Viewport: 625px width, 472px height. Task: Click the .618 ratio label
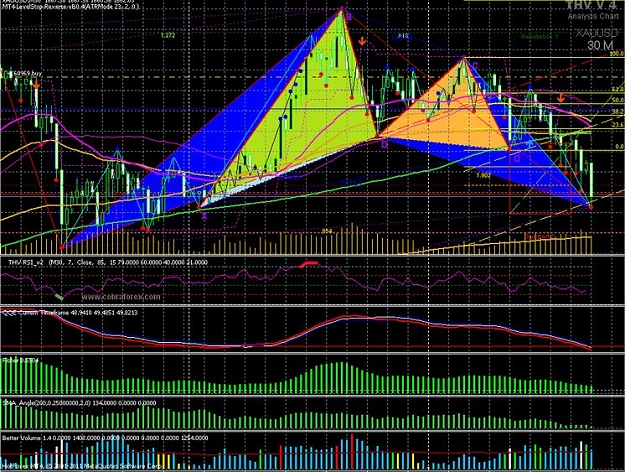coord(403,36)
